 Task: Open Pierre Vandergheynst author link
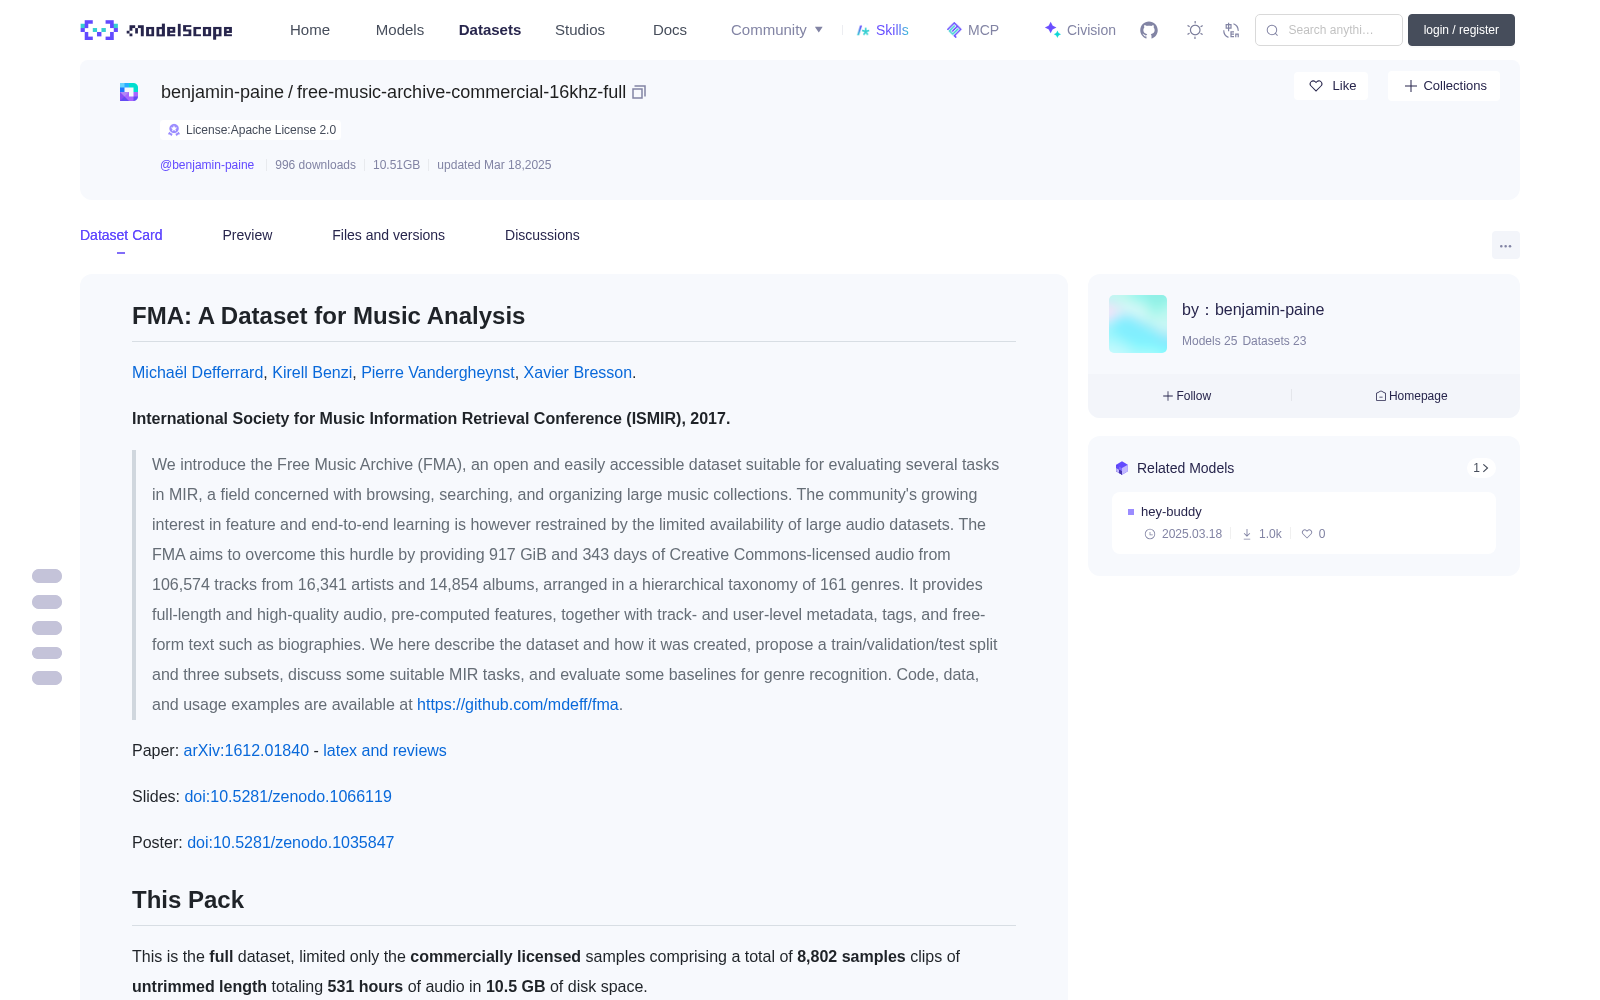438,372
